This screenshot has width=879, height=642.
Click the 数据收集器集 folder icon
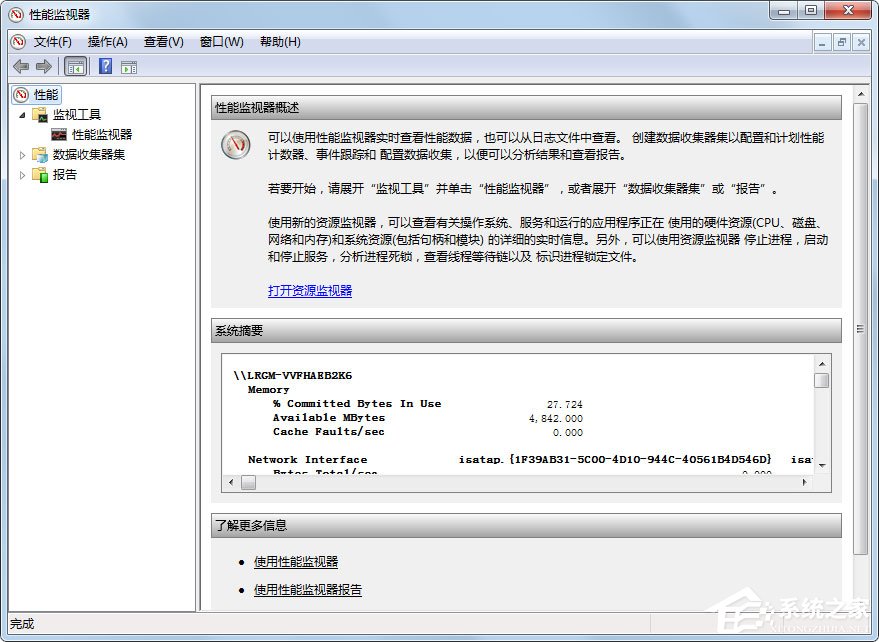click(42, 155)
